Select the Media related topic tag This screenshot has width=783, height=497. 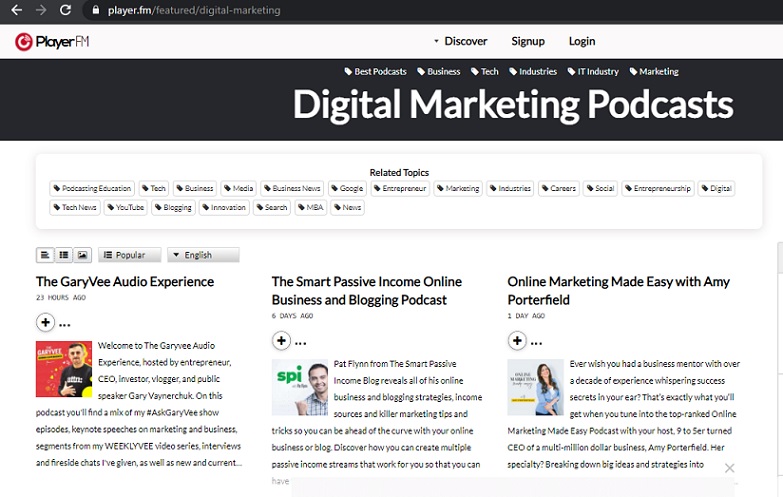pyautogui.click(x=239, y=188)
